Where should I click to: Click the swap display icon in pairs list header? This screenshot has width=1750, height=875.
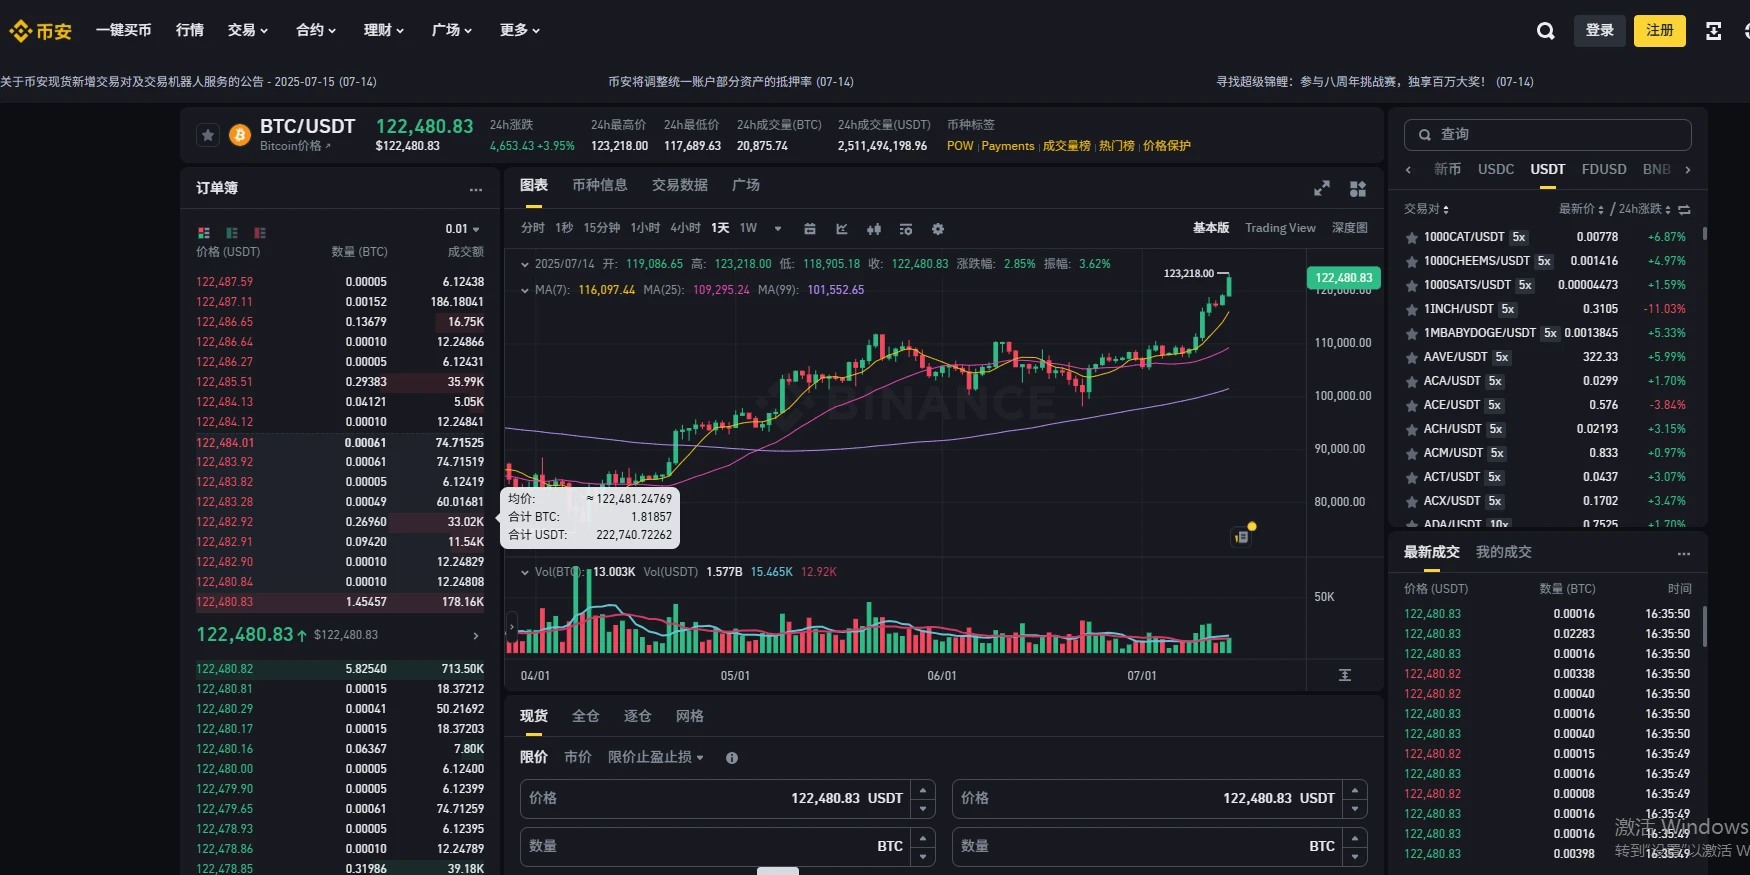pos(1684,209)
